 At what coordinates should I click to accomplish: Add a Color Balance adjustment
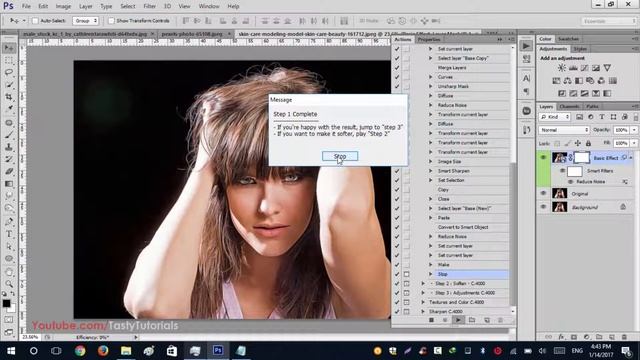click(567, 81)
